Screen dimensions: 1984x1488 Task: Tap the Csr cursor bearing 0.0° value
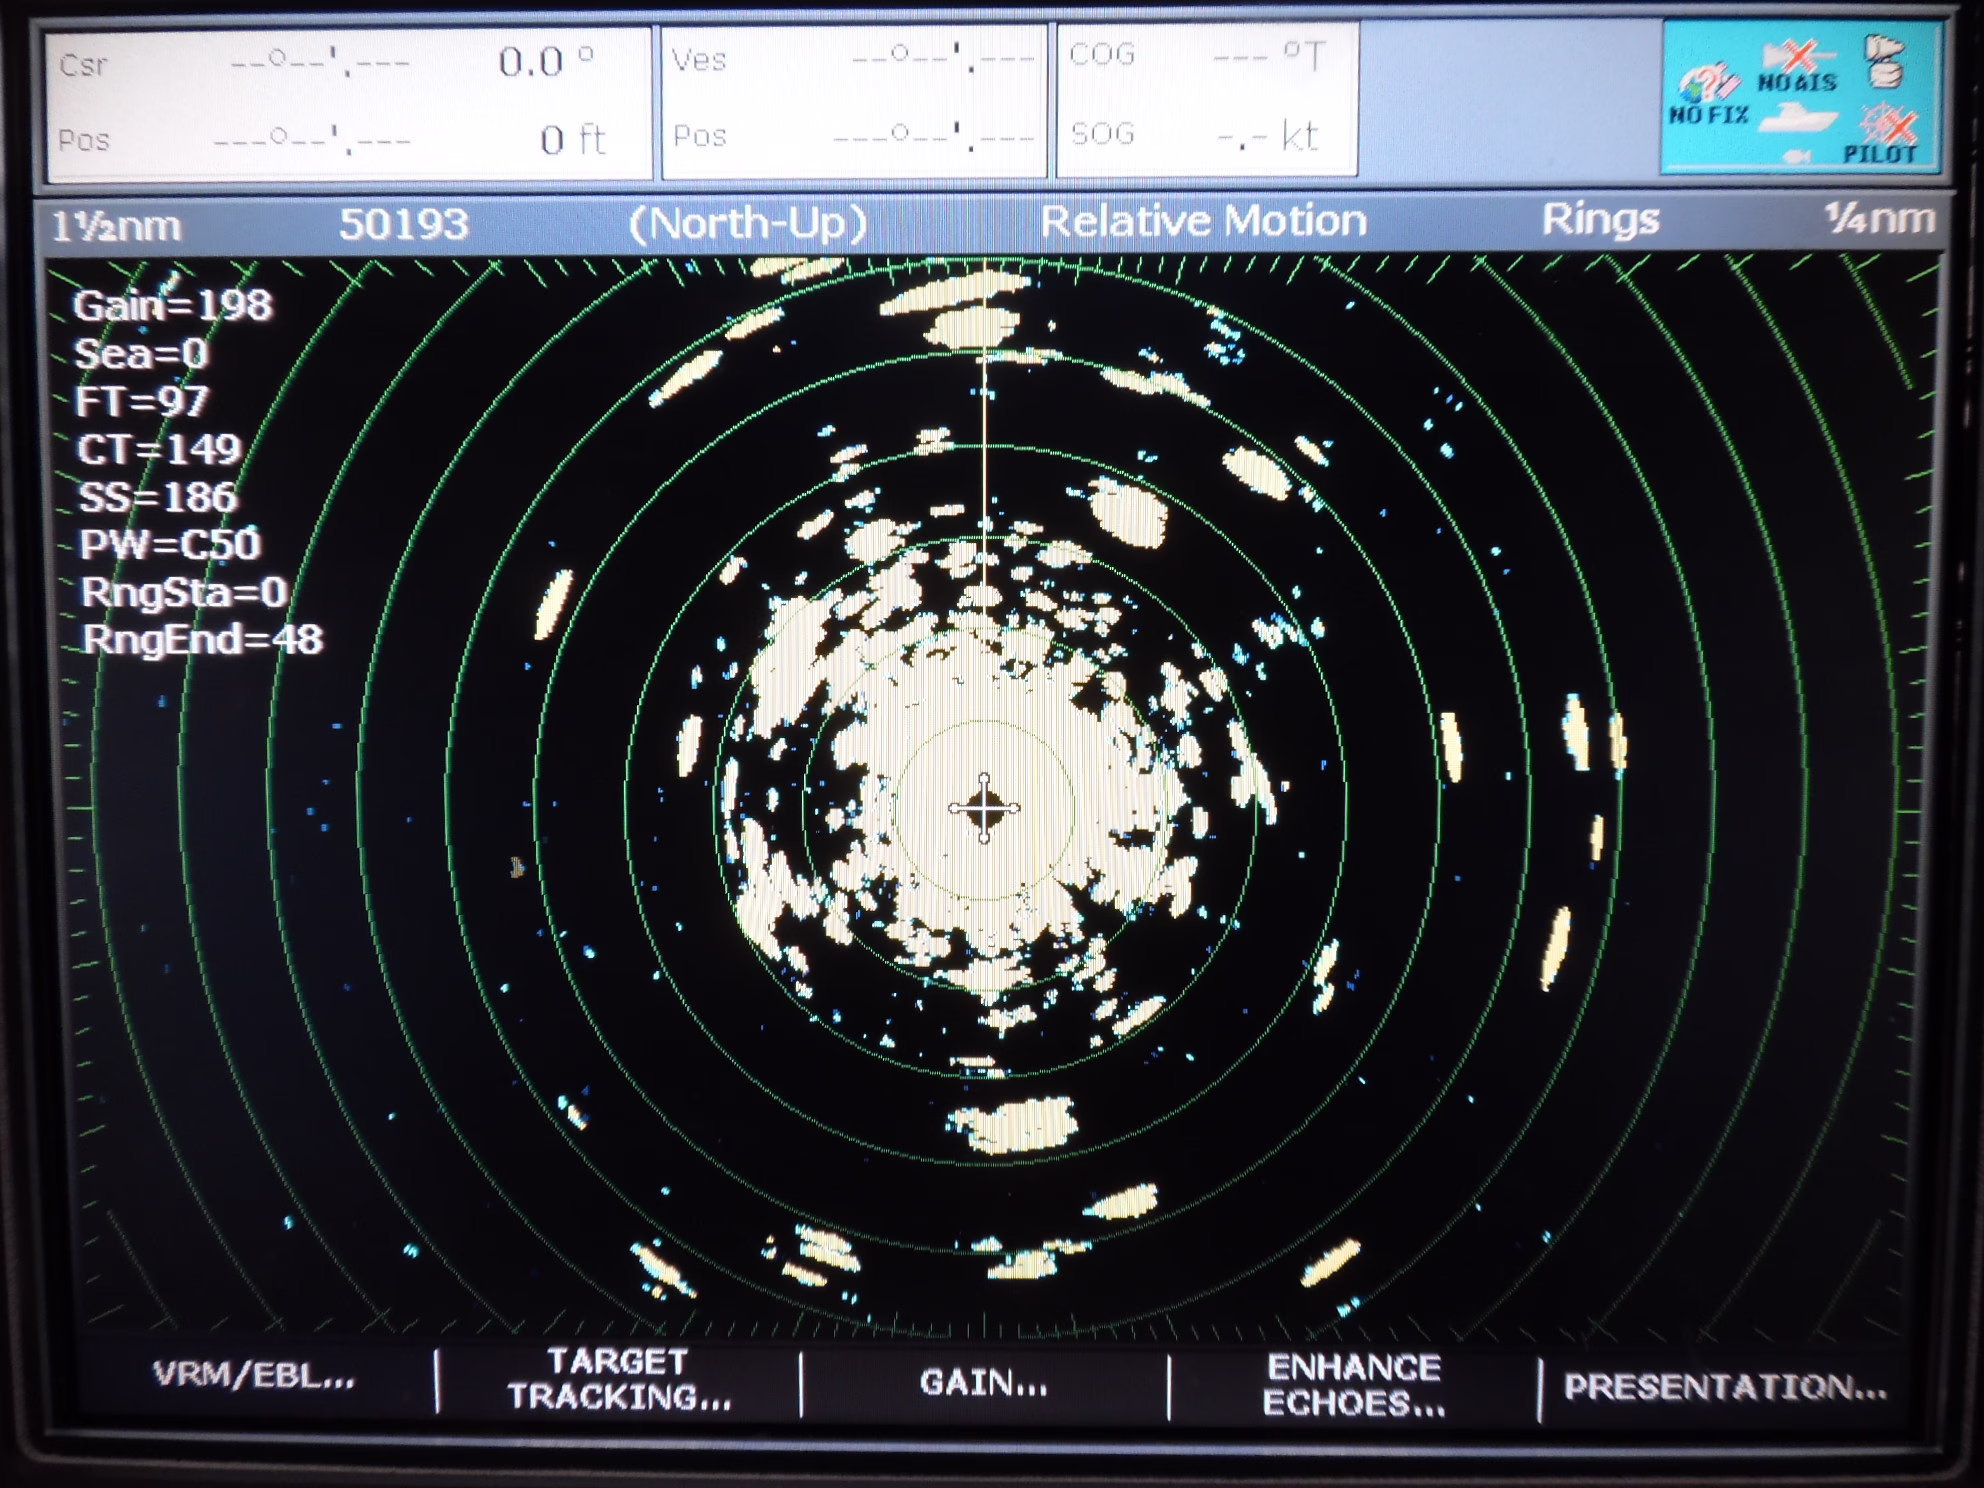click(546, 63)
